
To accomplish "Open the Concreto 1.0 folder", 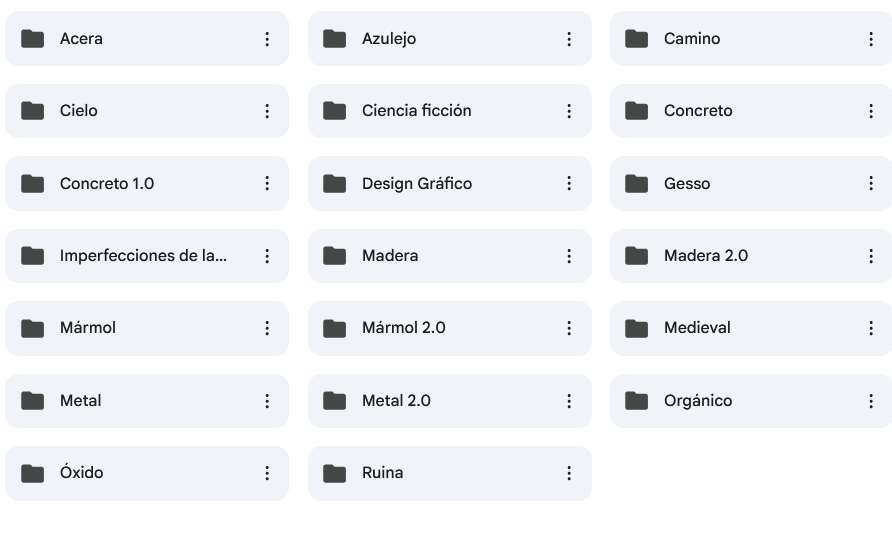I will pos(107,184).
